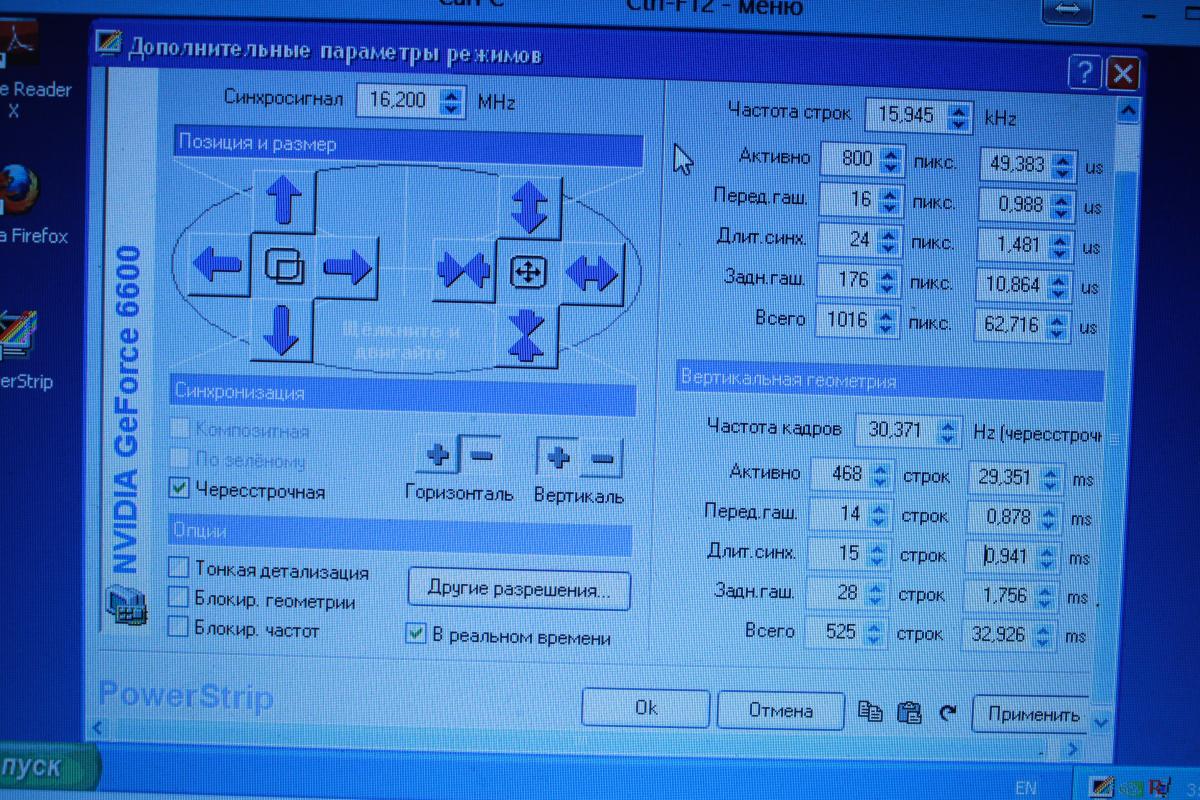Click the horizontal sync polarity plus button
The image size is (1200, 800).
(x=438, y=457)
